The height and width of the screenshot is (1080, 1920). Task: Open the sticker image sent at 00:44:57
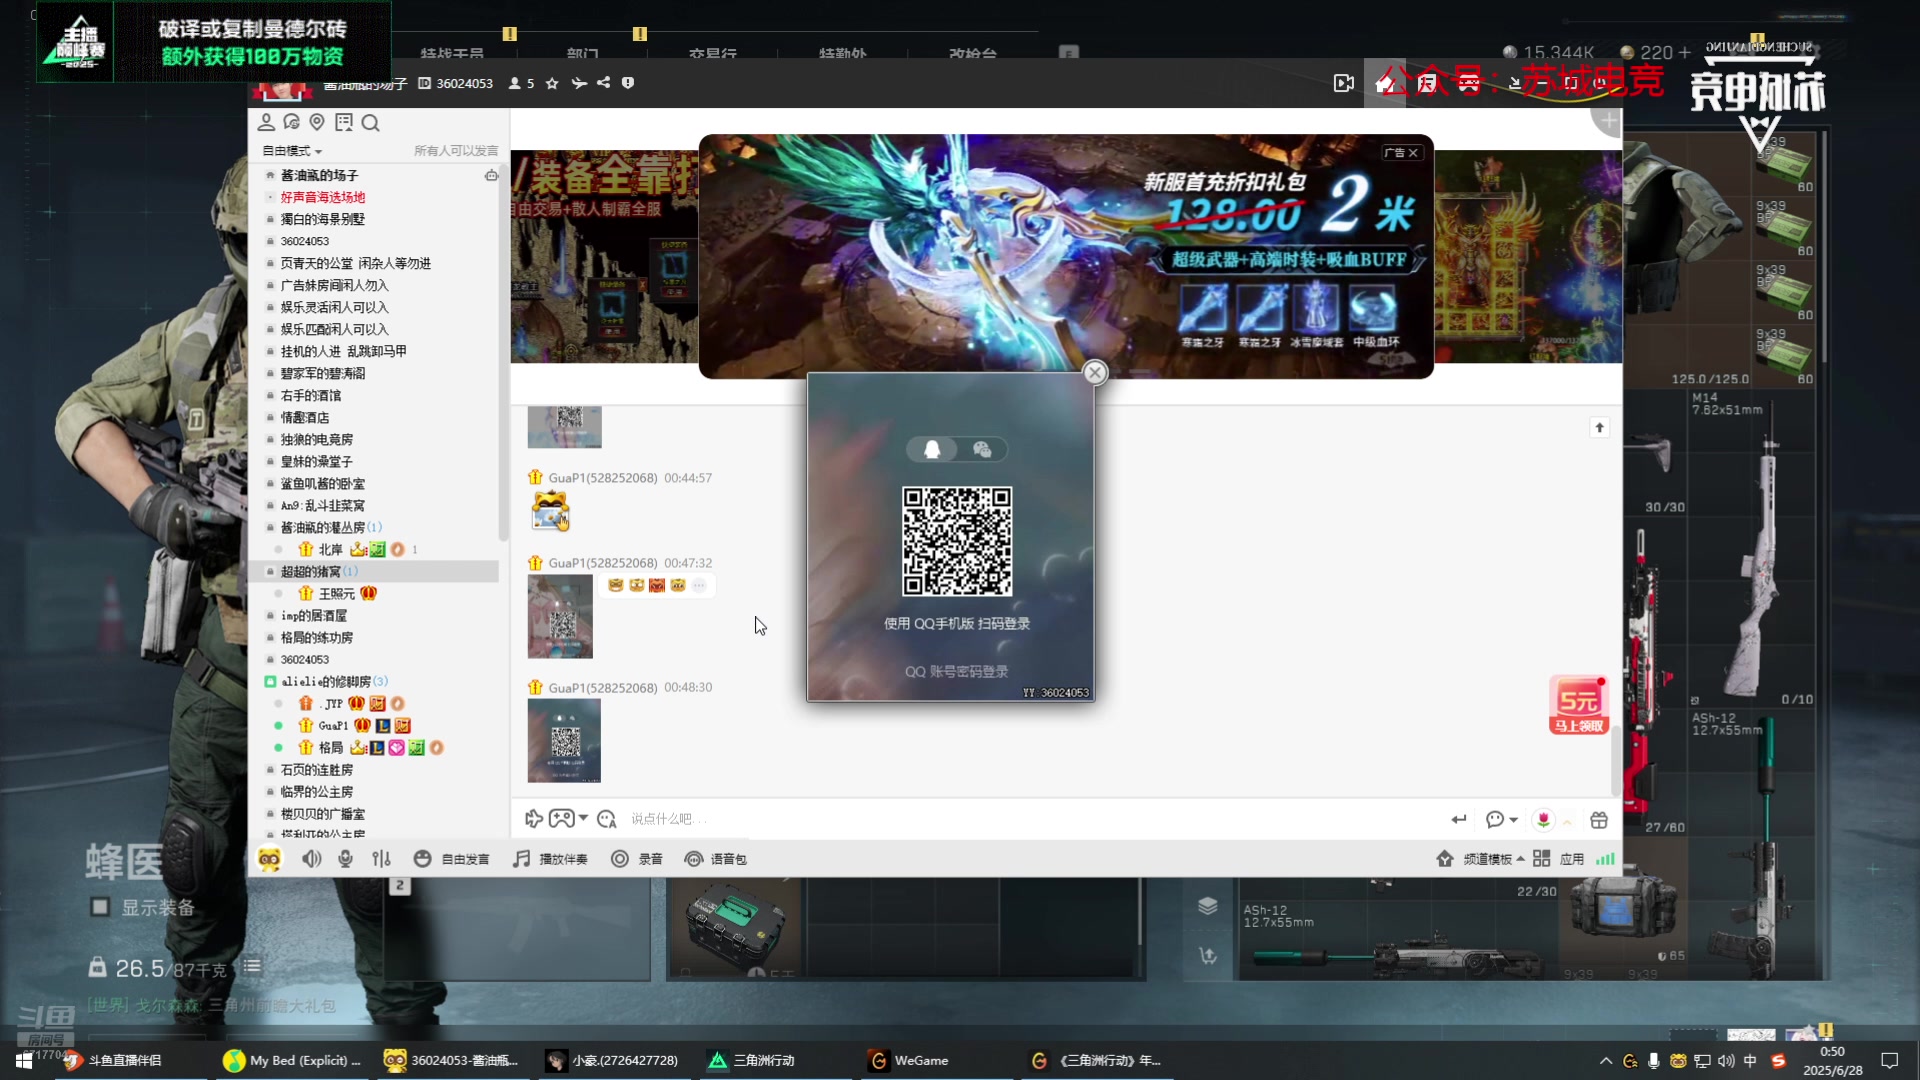tap(550, 511)
